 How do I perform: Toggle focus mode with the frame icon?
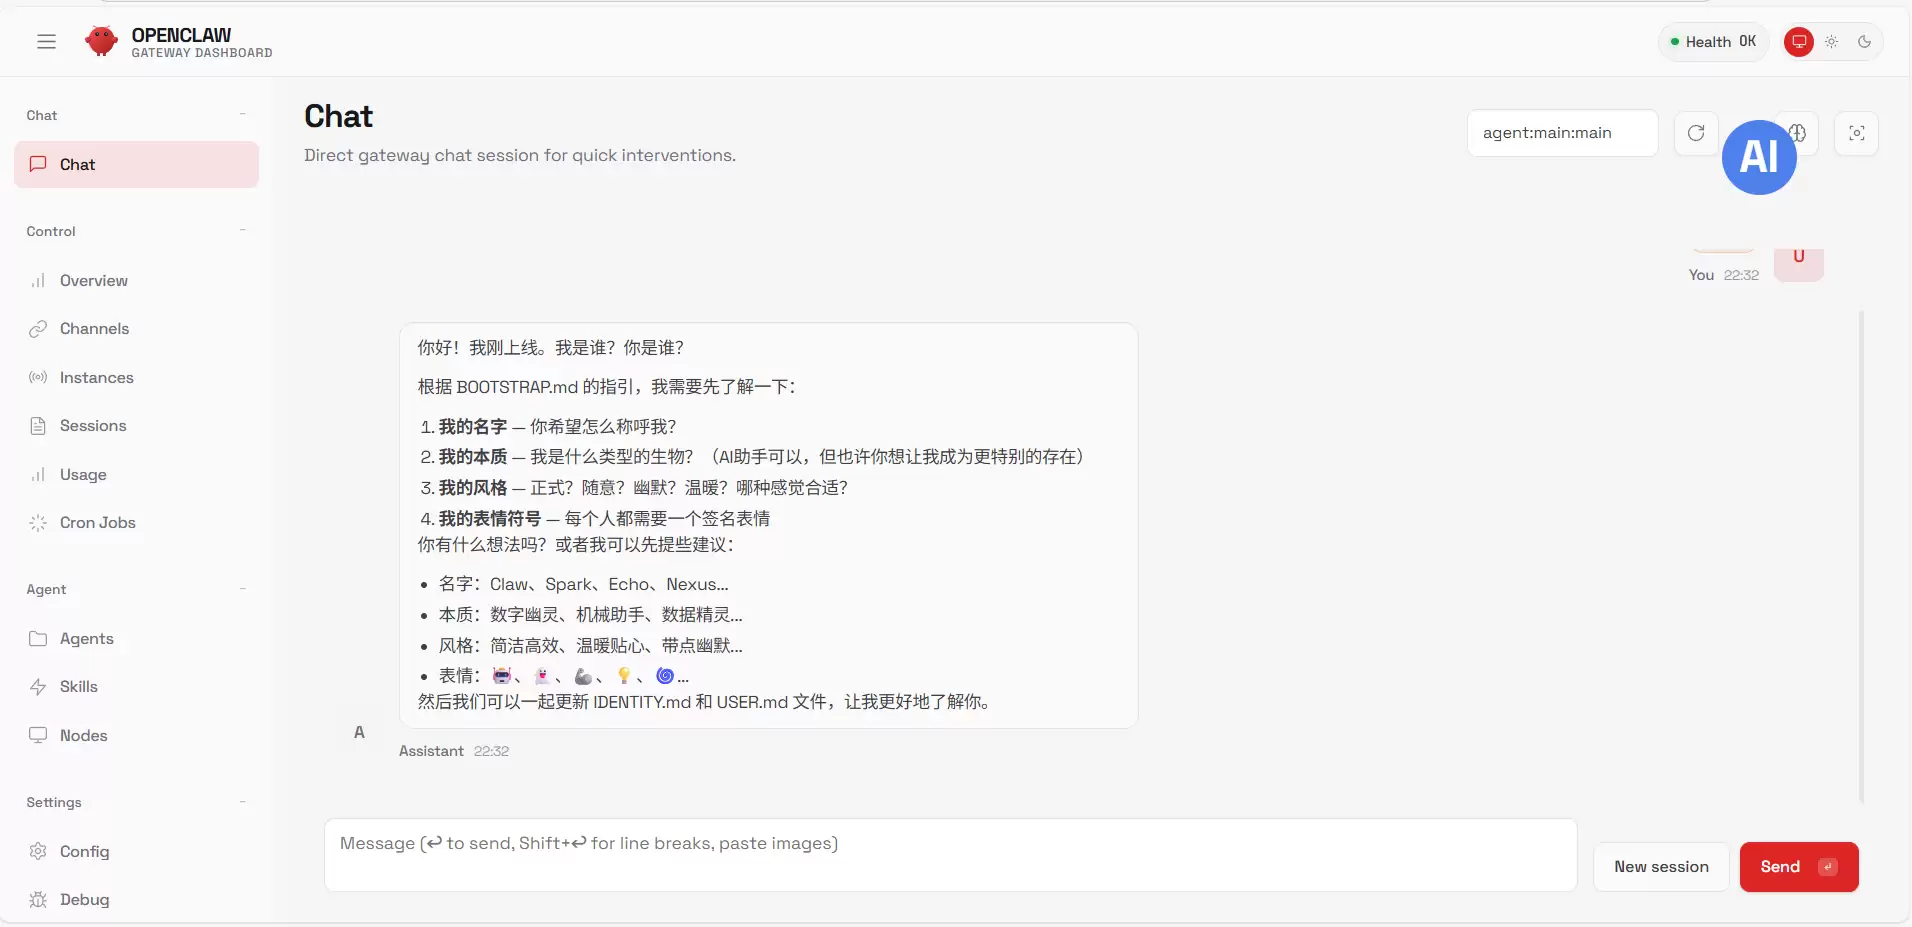coord(1856,133)
